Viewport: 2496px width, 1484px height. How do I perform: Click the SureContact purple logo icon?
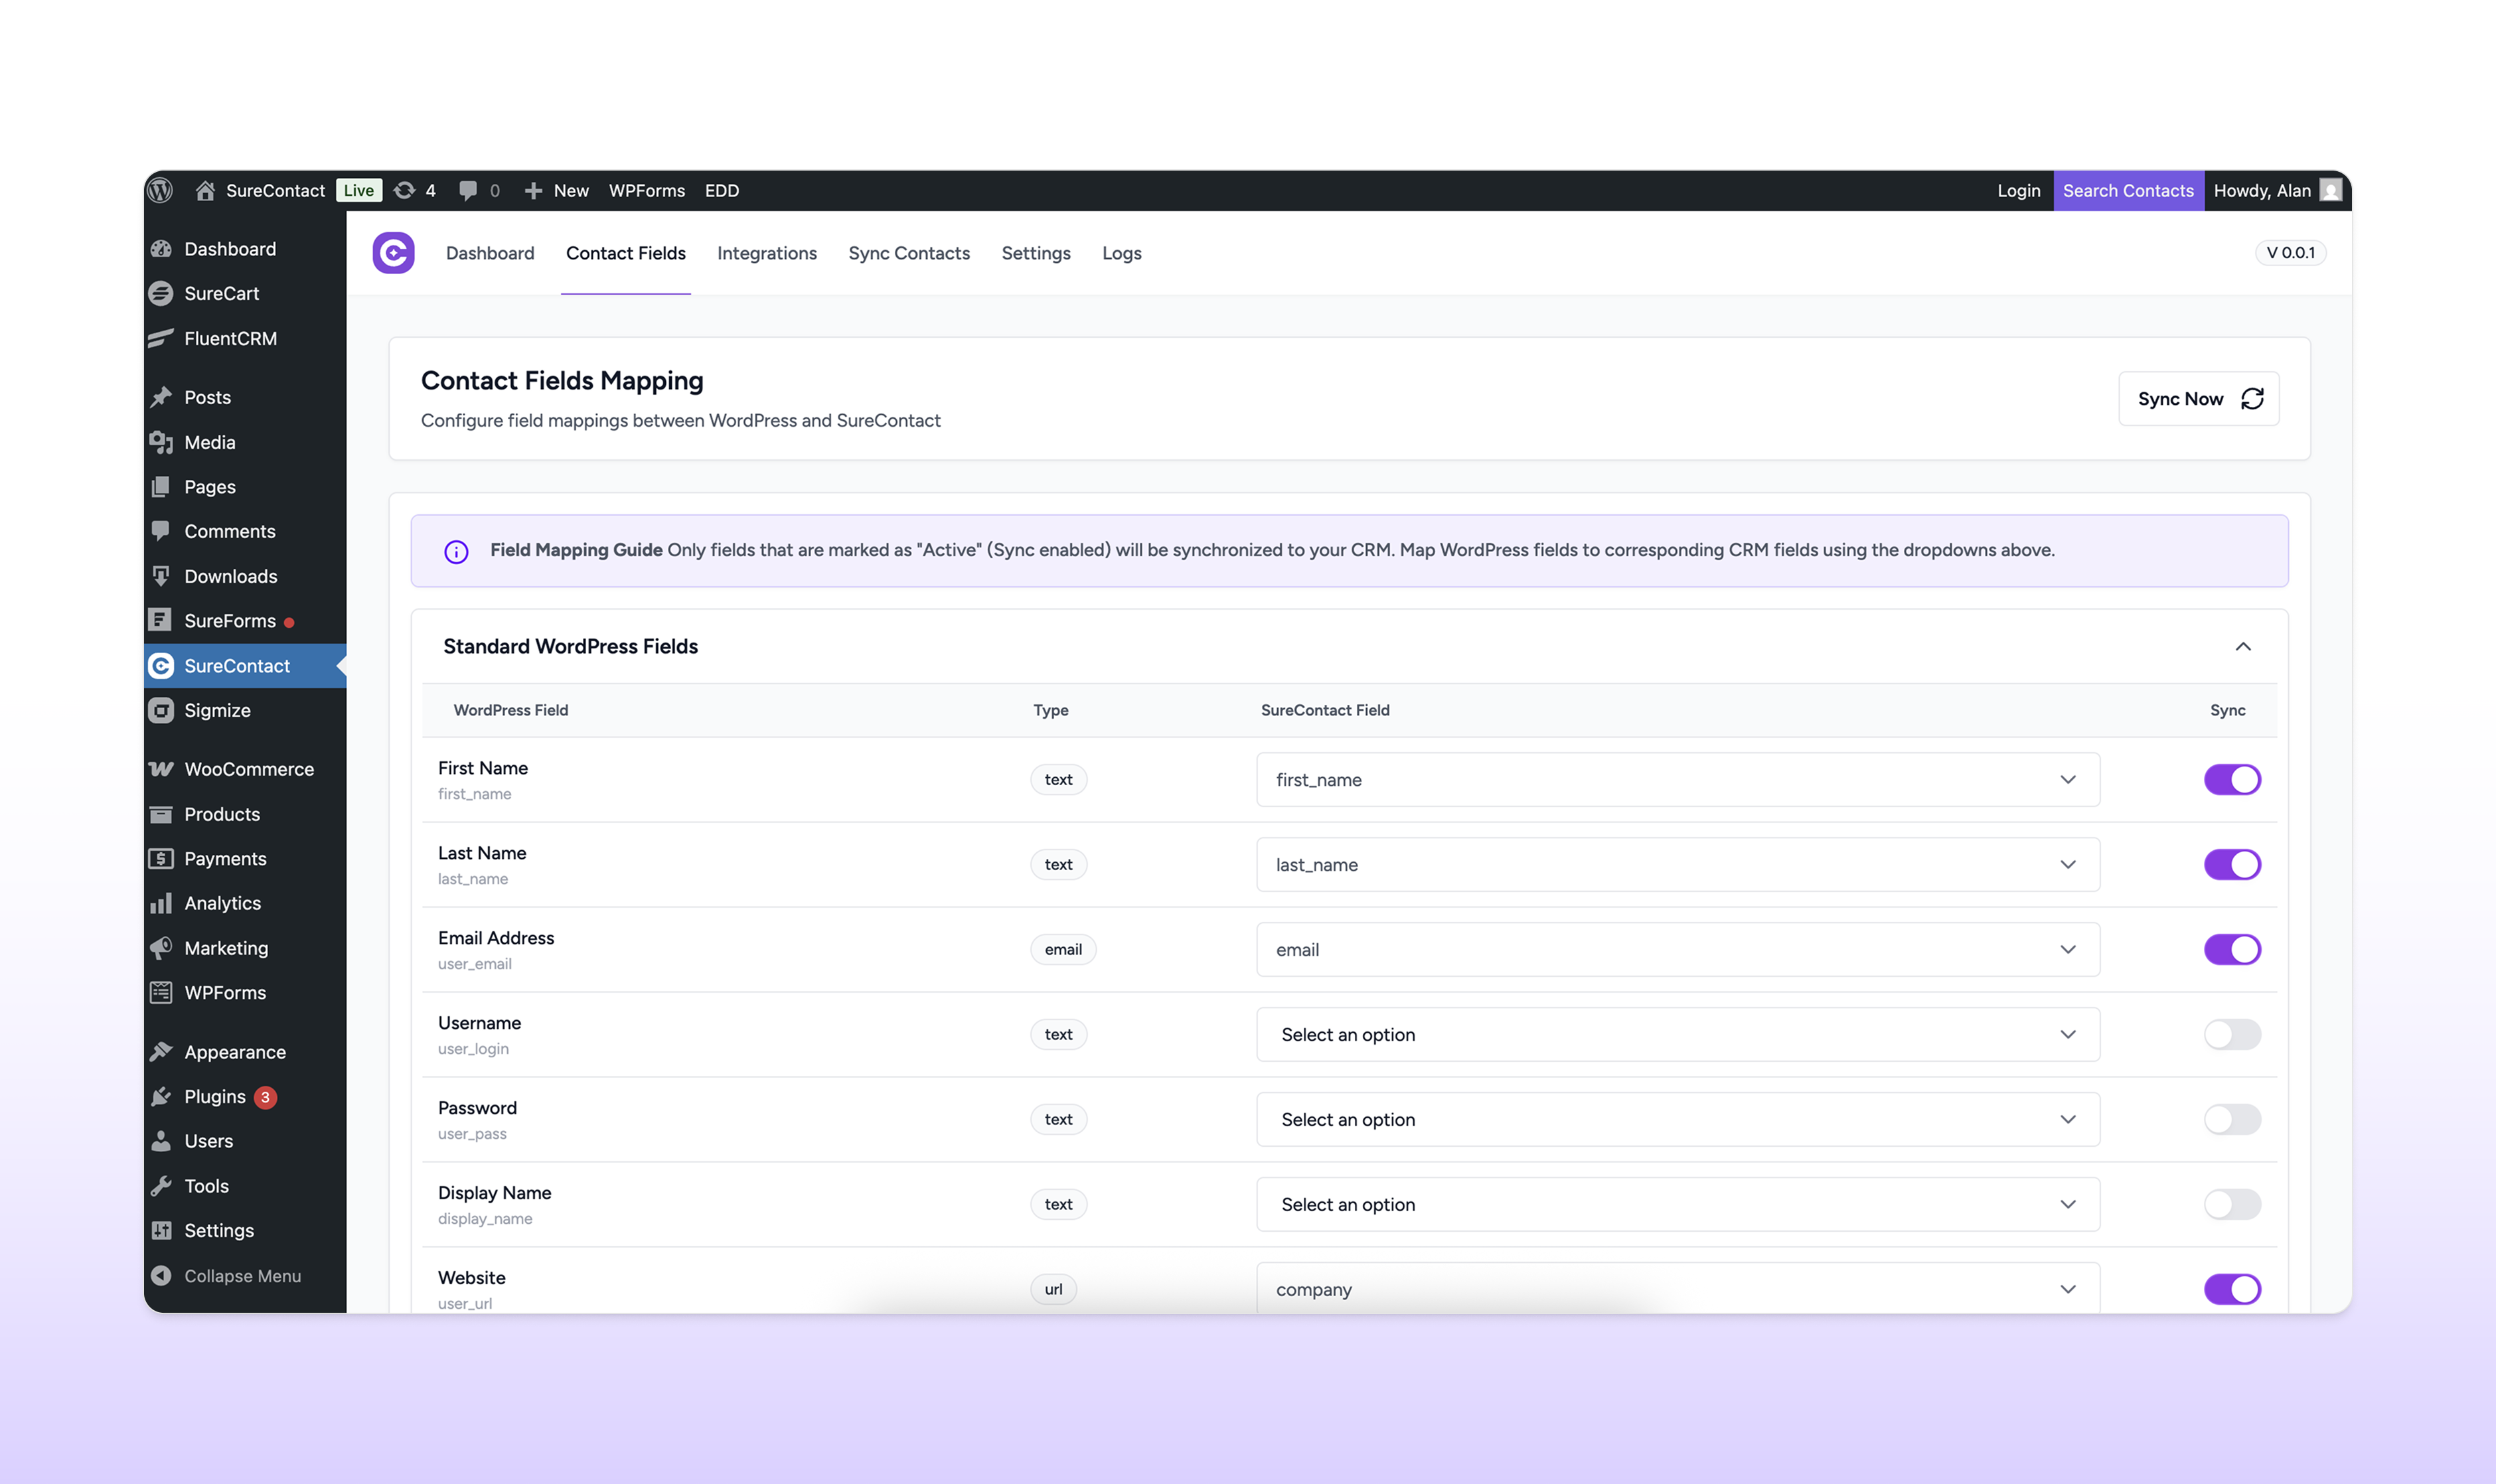(x=393, y=253)
